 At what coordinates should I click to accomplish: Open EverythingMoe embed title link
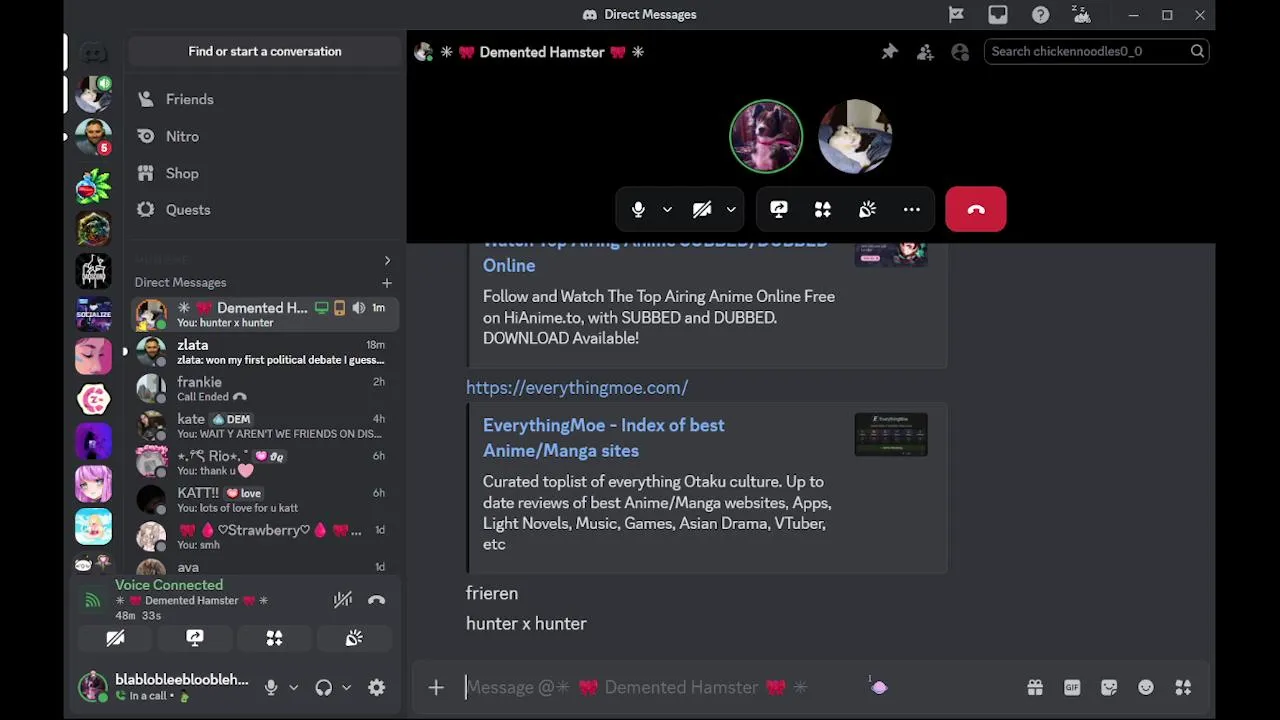[604, 438]
